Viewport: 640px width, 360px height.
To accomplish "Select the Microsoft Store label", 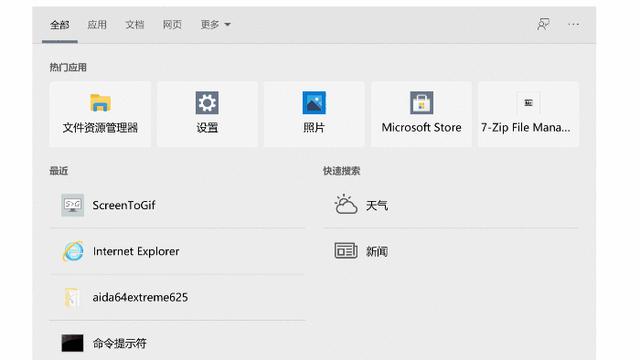I will pyautogui.click(x=421, y=127).
